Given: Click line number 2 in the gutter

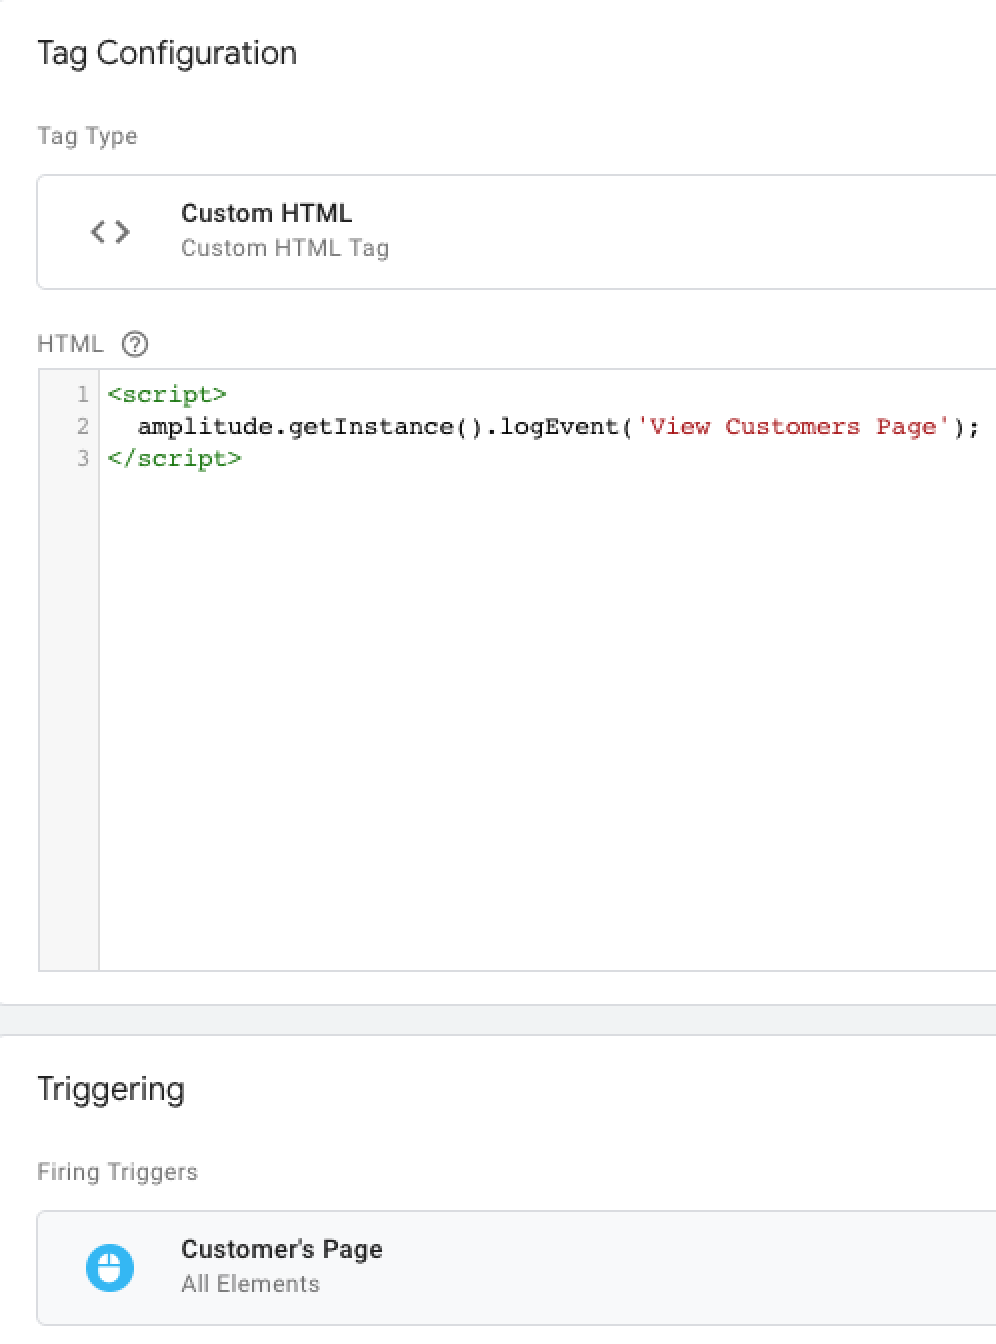Looking at the screenshot, I should point(83,427).
